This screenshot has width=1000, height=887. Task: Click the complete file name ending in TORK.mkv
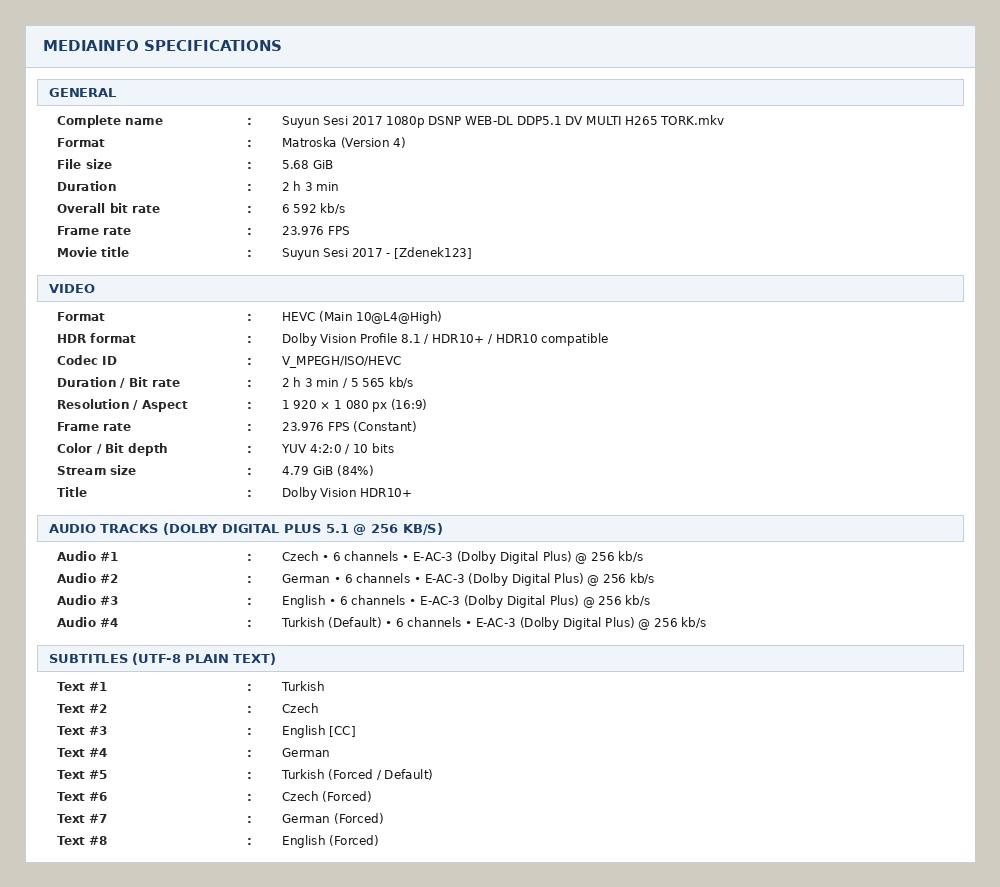(503, 121)
